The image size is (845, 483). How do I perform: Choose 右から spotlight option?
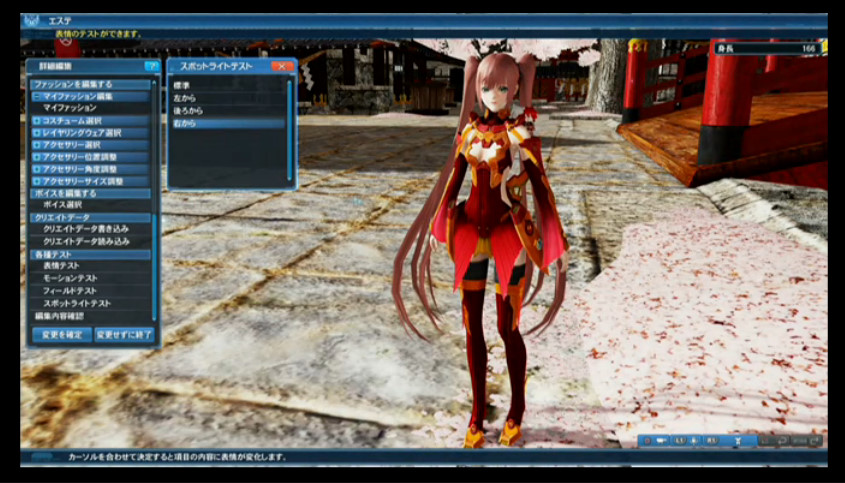[x=228, y=123]
